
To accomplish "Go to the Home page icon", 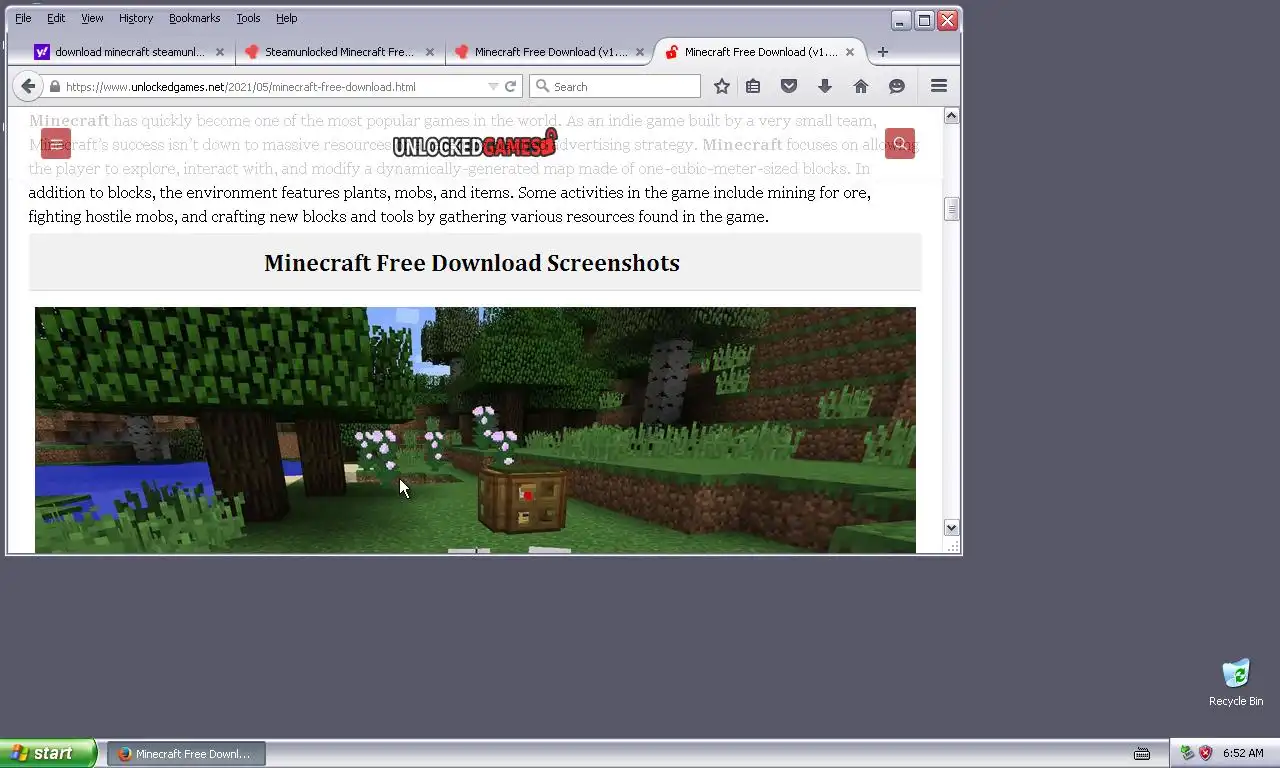I will click(x=861, y=87).
